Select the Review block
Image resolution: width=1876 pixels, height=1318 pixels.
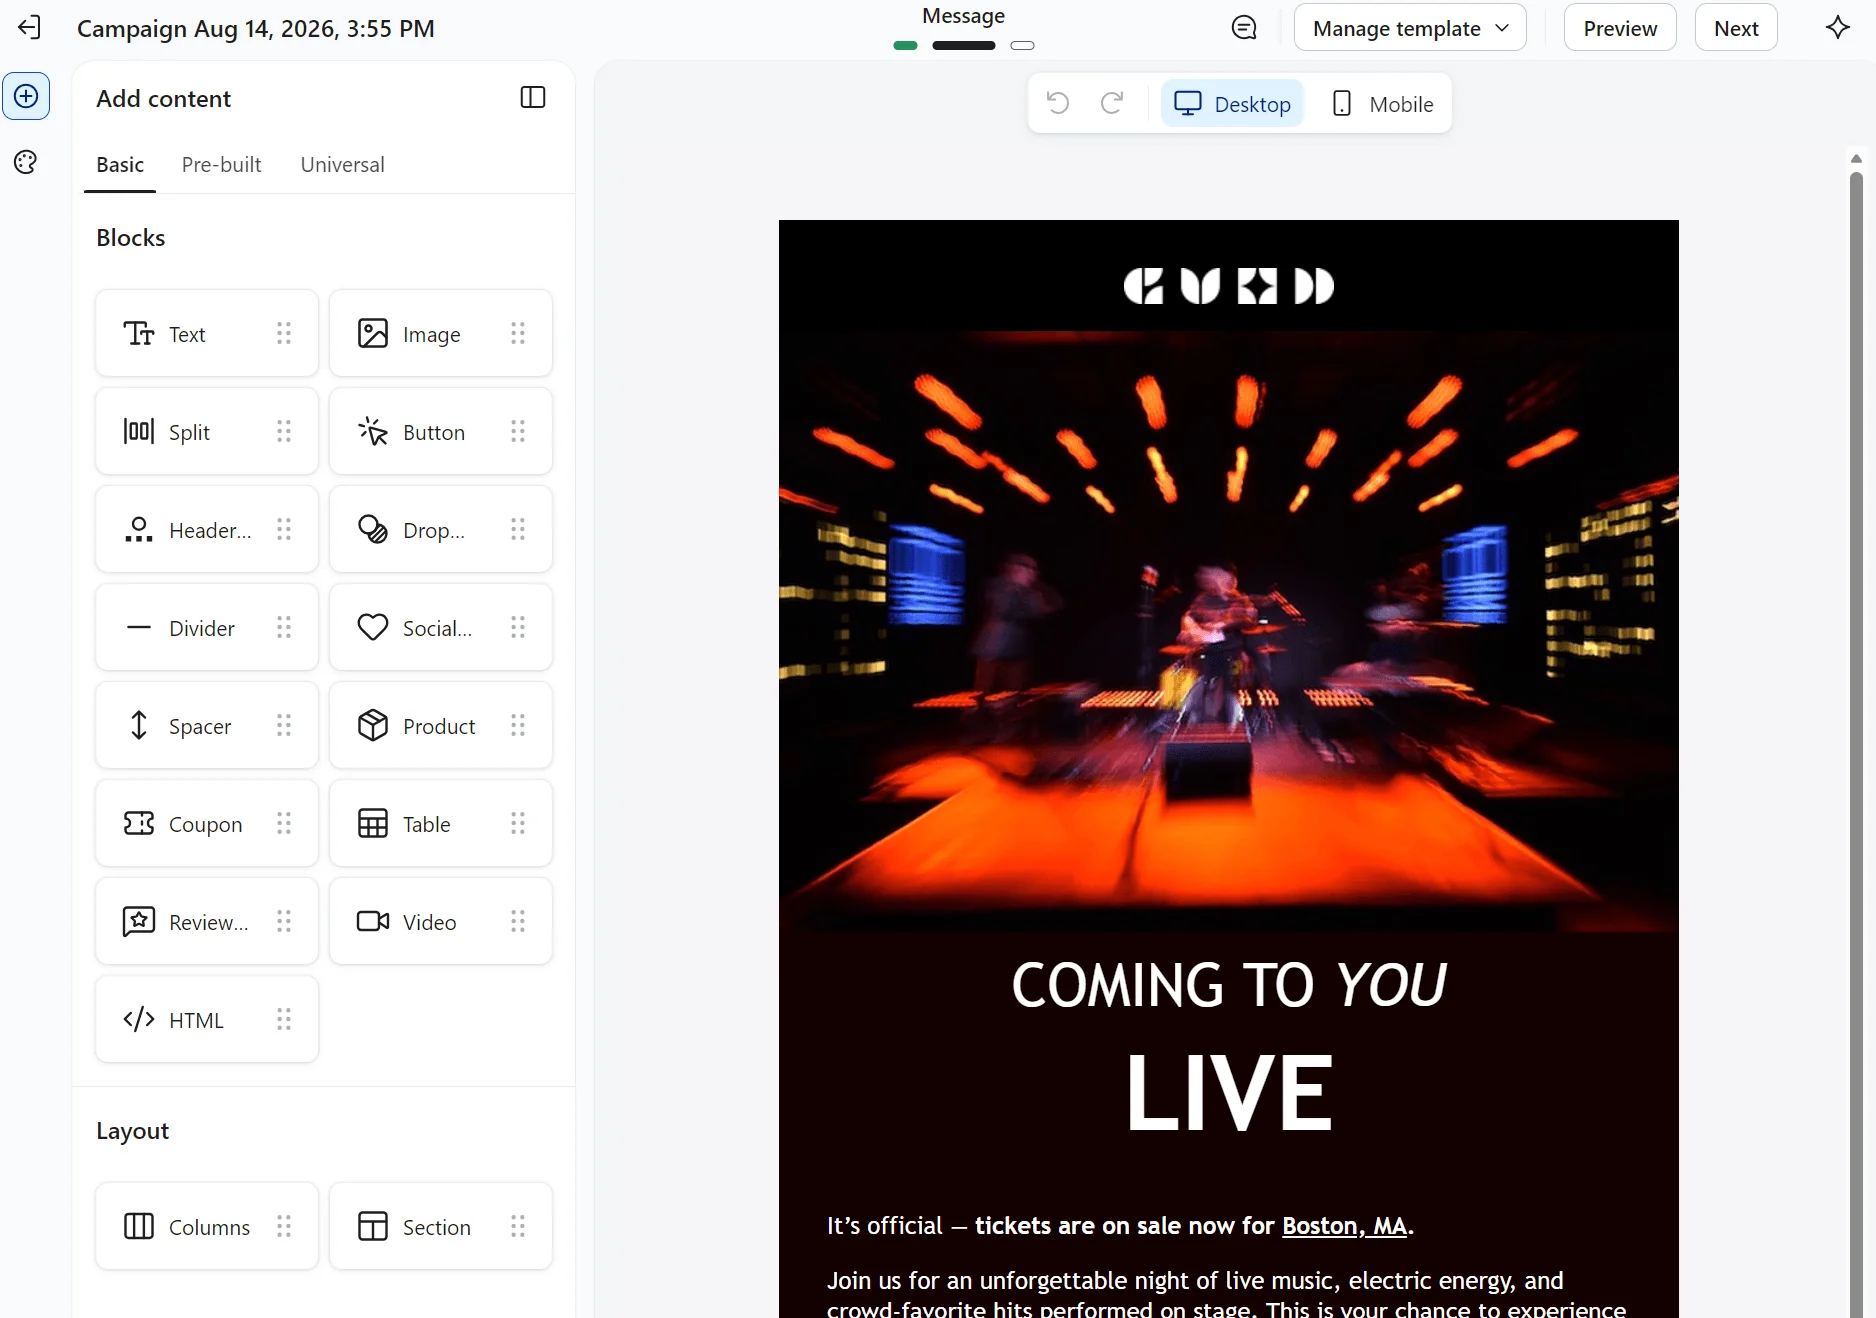pyautogui.click(x=207, y=922)
